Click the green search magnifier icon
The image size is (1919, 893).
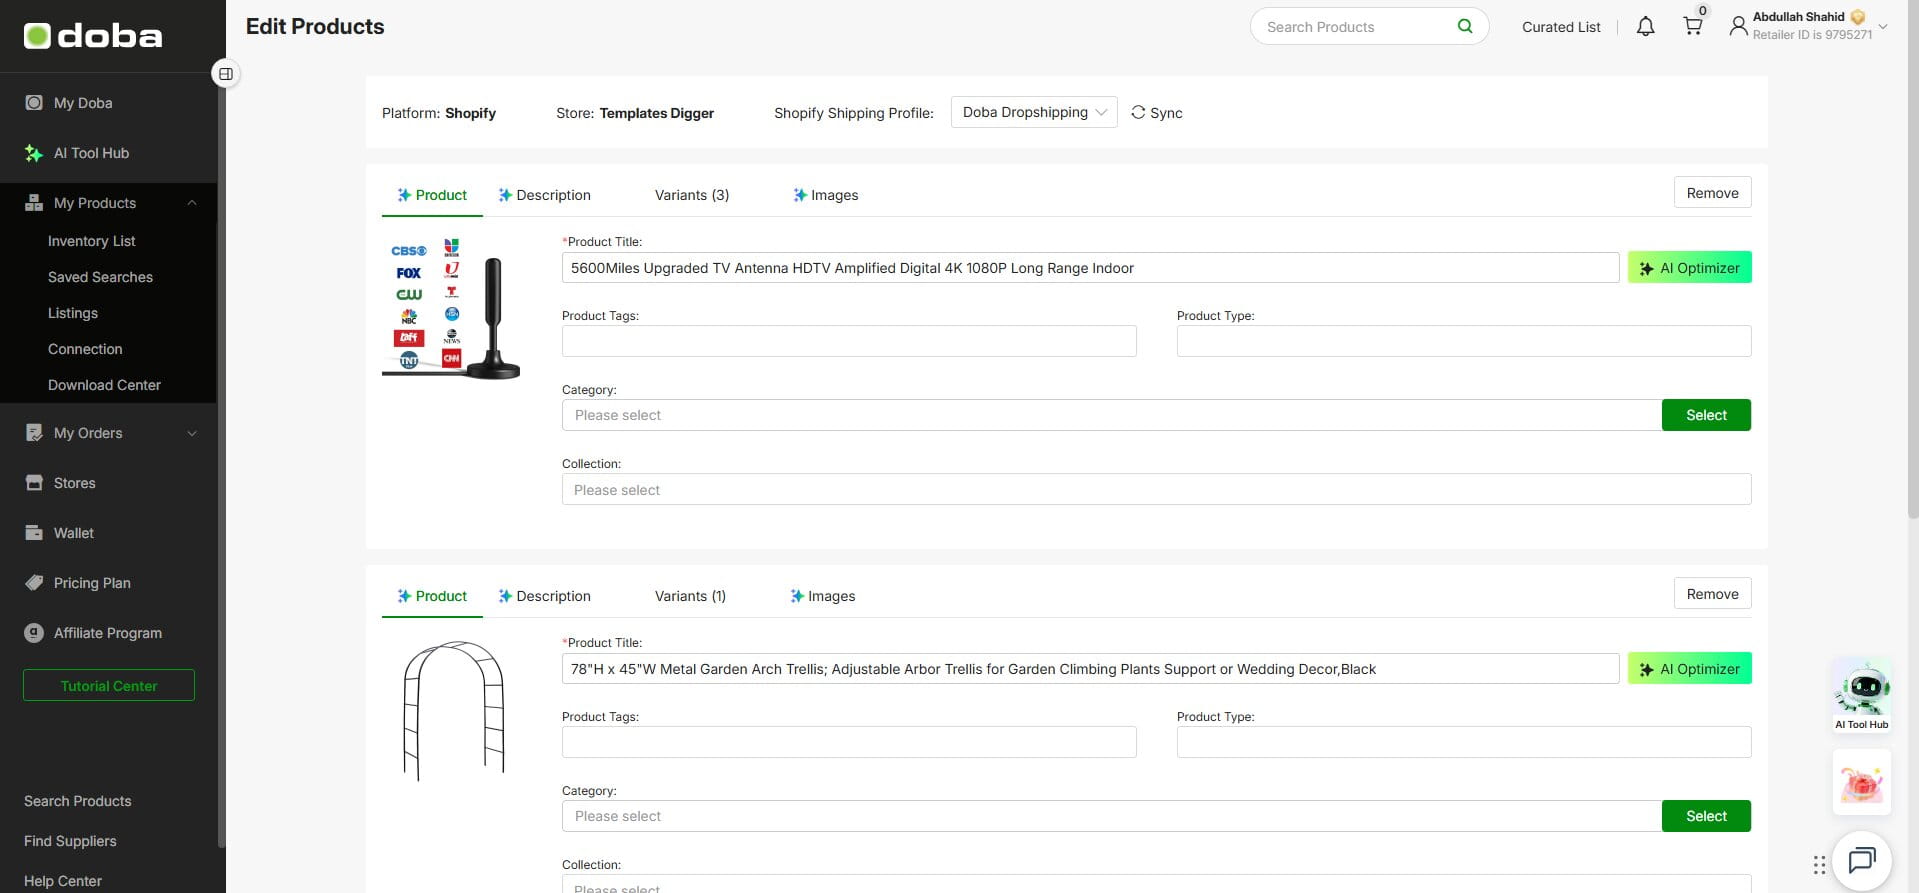coord(1465,26)
